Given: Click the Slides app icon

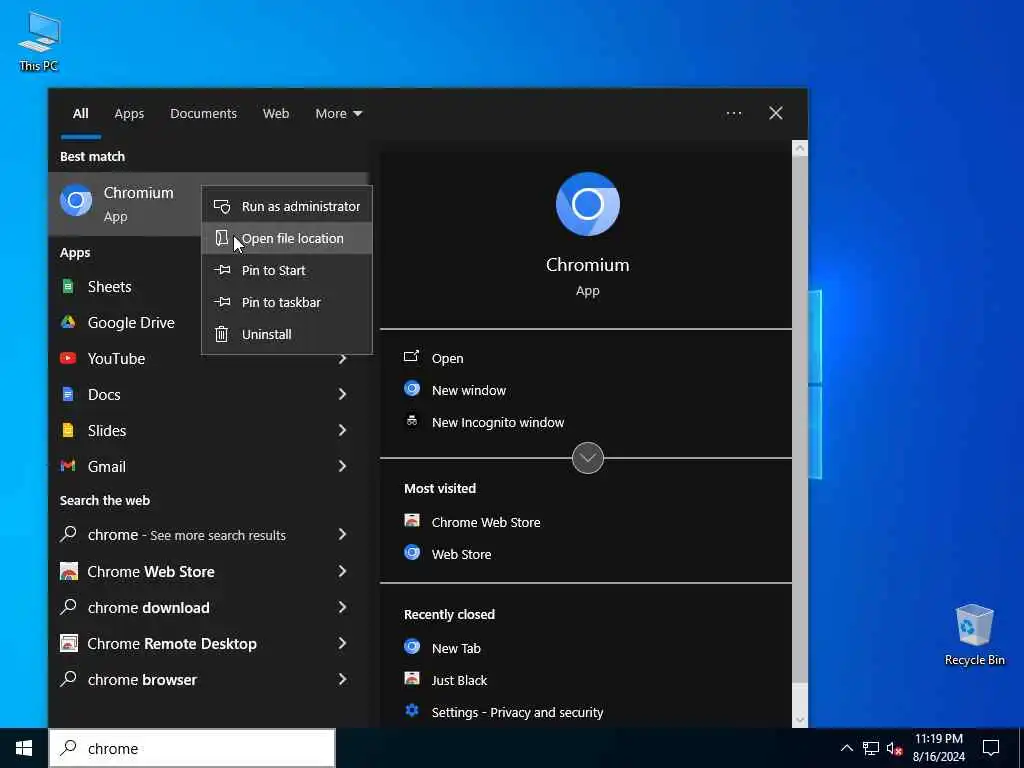Looking at the screenshot, I should (x=68, y=430).
